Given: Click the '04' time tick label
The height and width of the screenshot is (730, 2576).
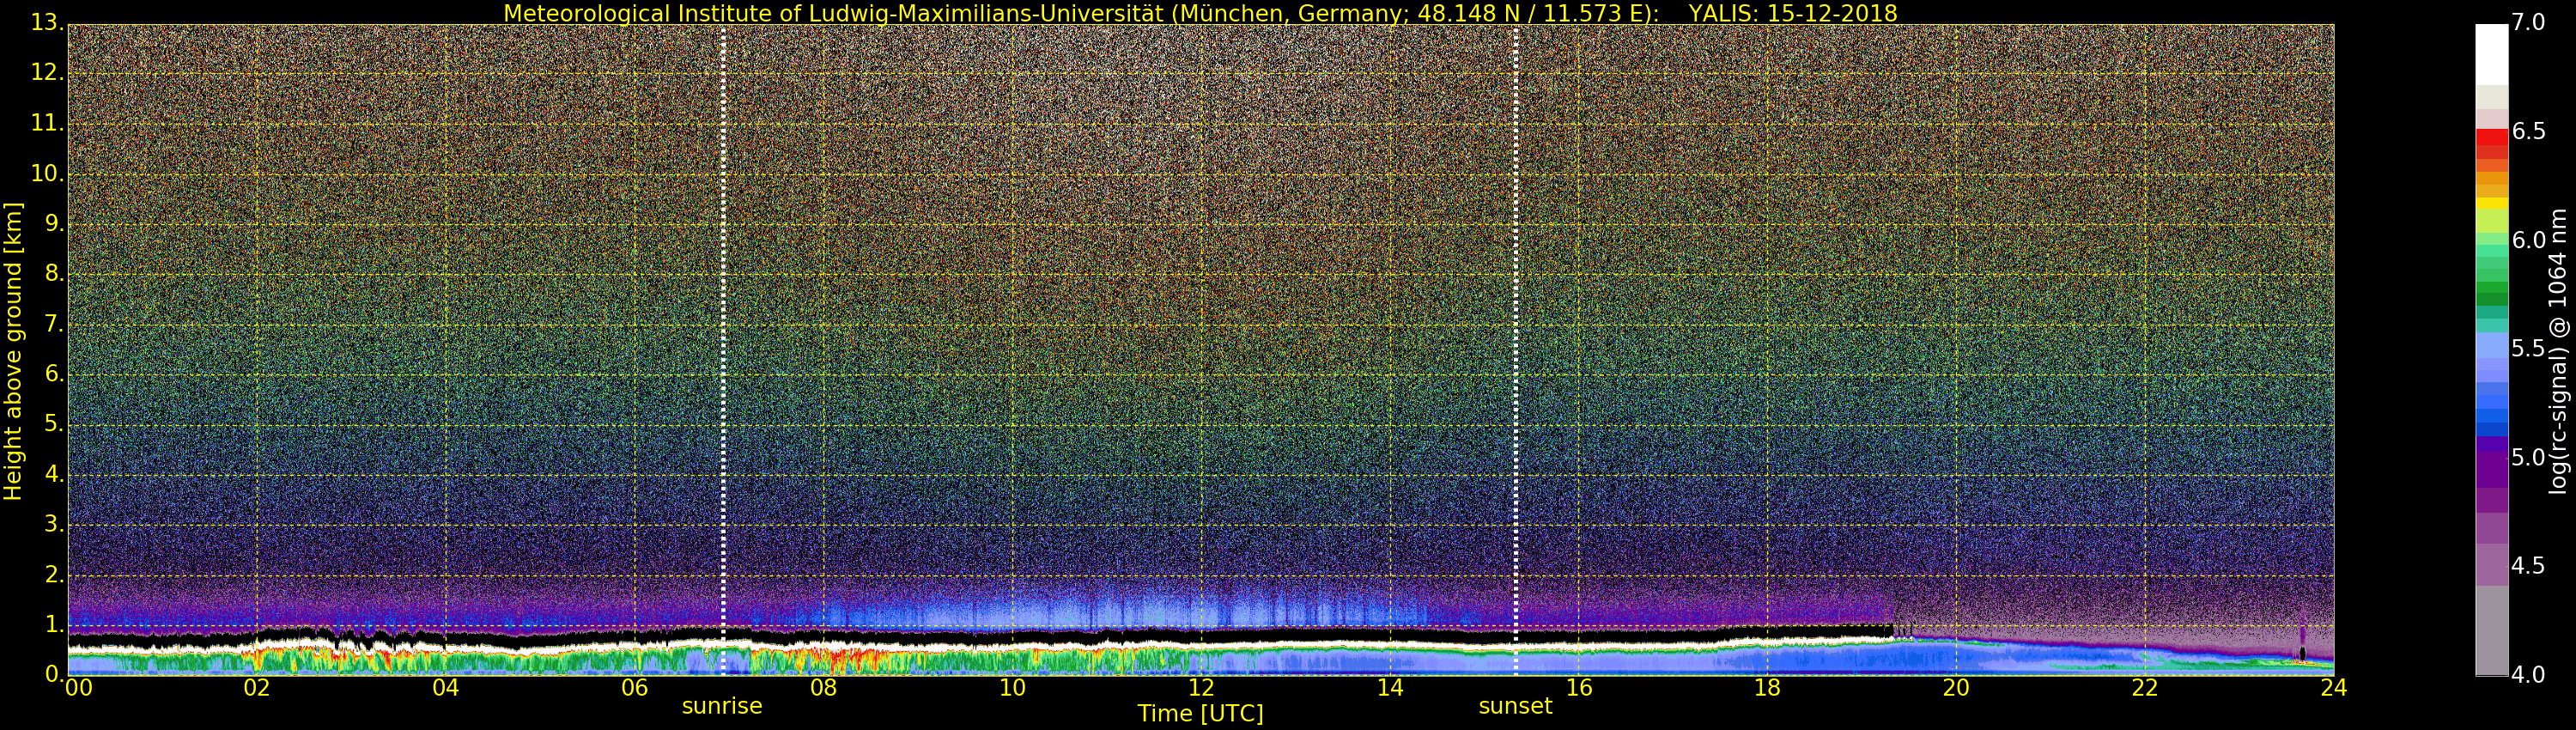Looking at the screenshot, I should (x=446, y=687).
